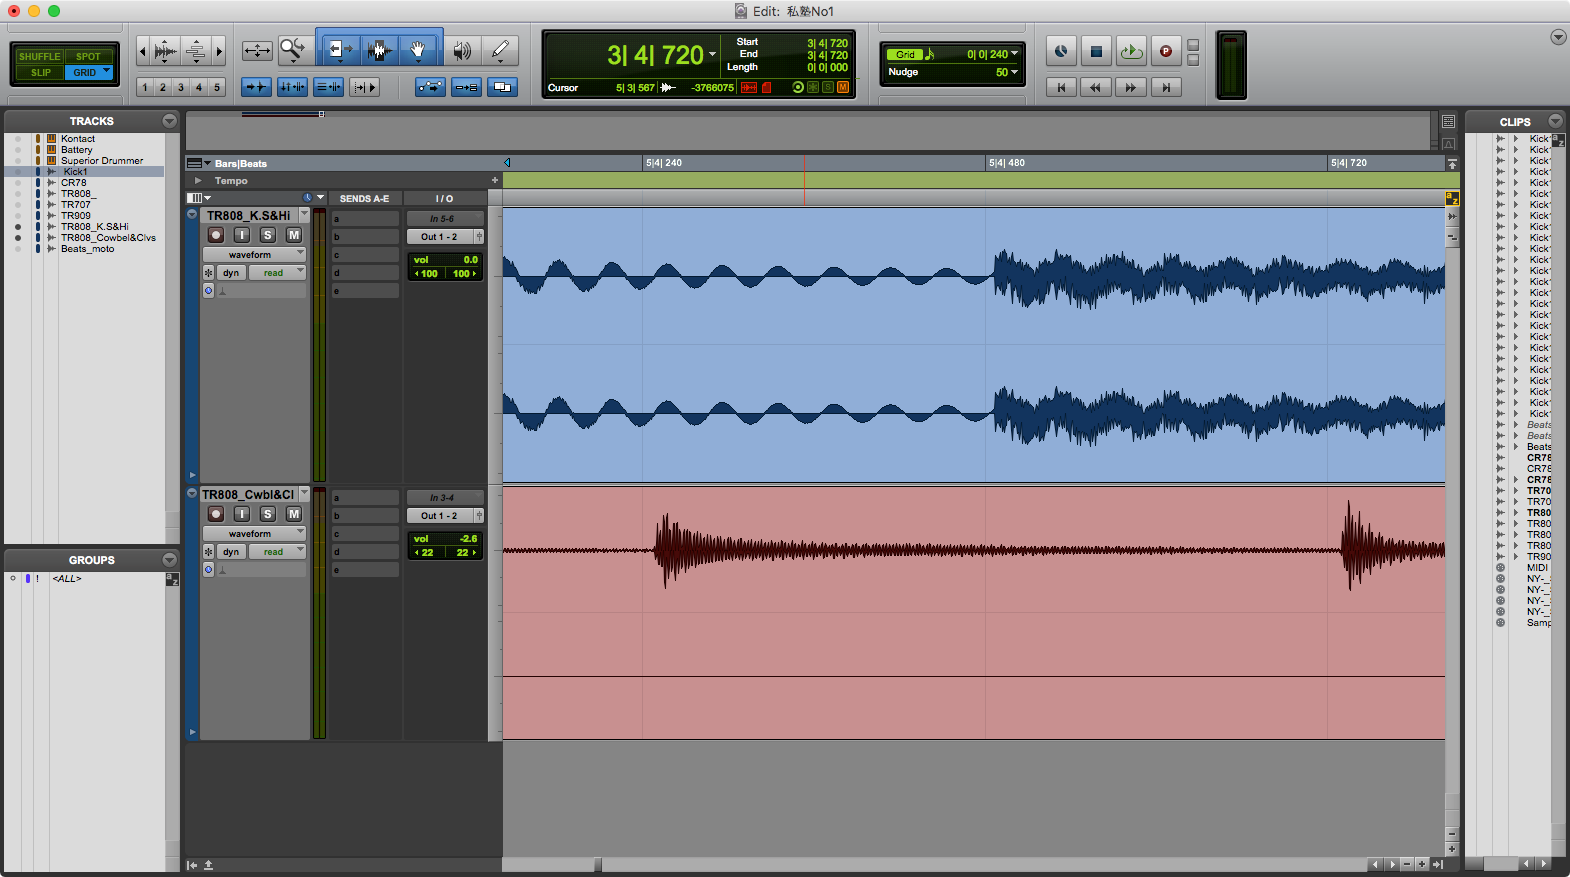Click the horizontal scrollbar thumb

[598, 865]
